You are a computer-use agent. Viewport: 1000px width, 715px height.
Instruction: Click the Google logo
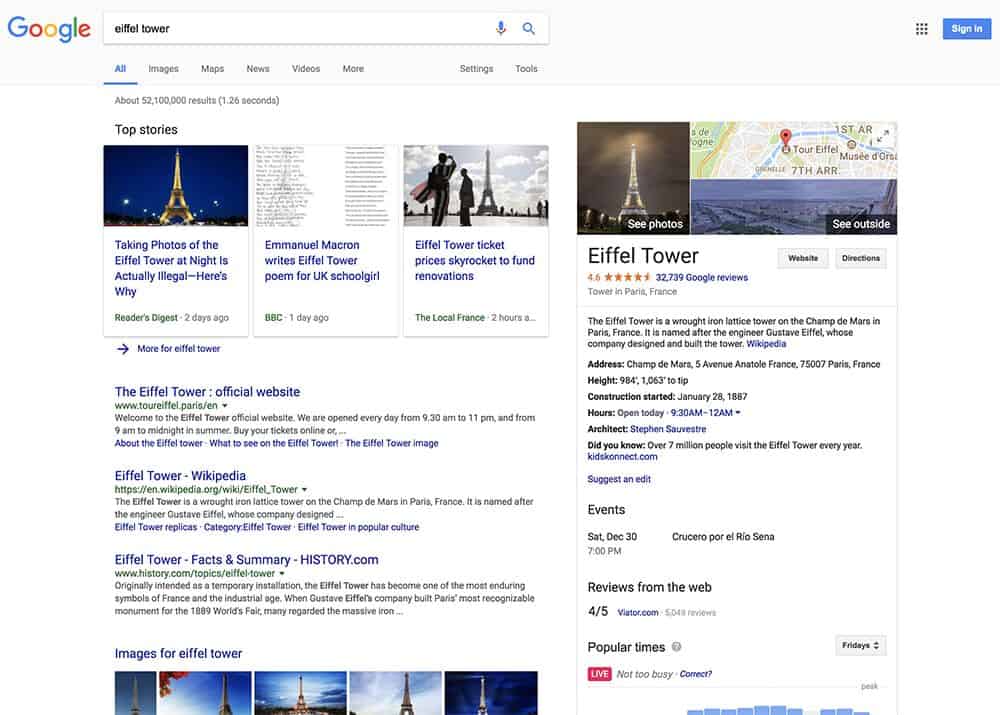click(49, 29)
